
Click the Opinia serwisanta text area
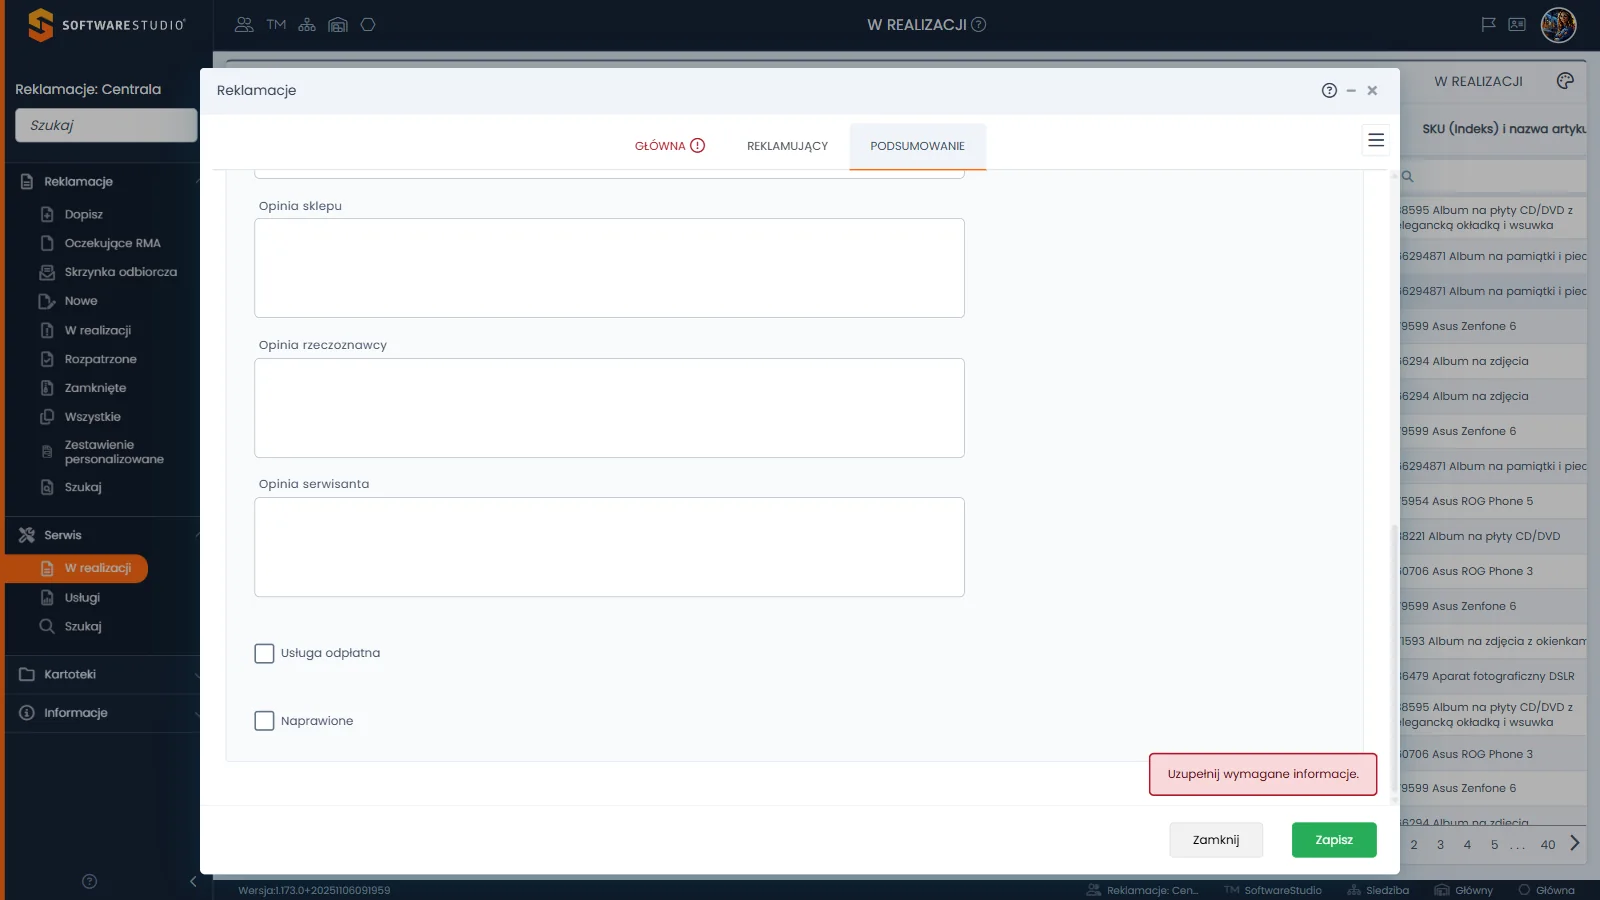pyautogui.click(x=609, y=547)
